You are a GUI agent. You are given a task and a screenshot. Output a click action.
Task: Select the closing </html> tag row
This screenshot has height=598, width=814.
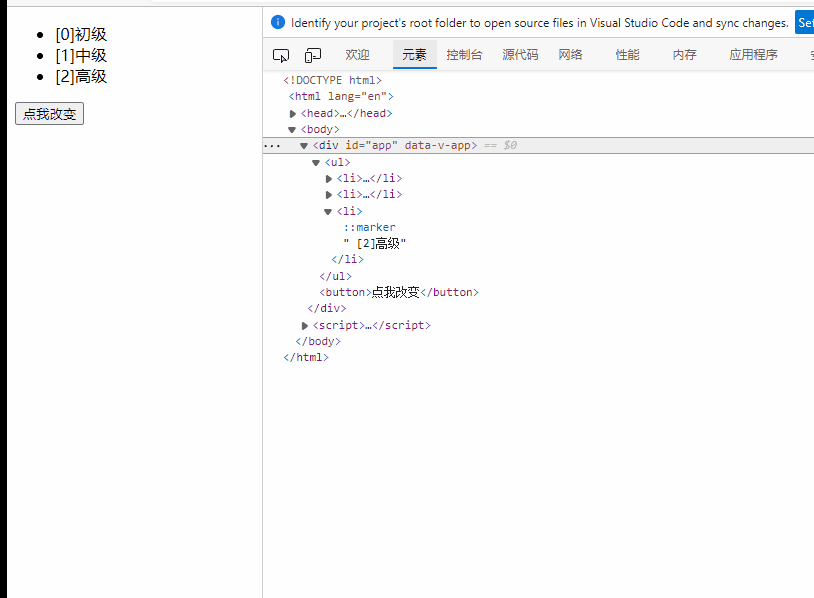[x=306, y=357]
